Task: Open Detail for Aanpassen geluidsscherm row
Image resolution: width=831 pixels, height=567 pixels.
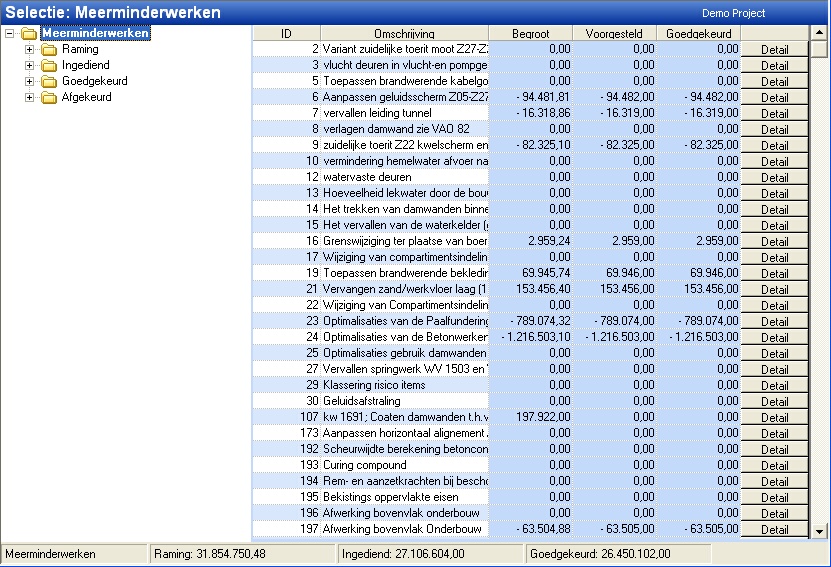Action: 774,98
